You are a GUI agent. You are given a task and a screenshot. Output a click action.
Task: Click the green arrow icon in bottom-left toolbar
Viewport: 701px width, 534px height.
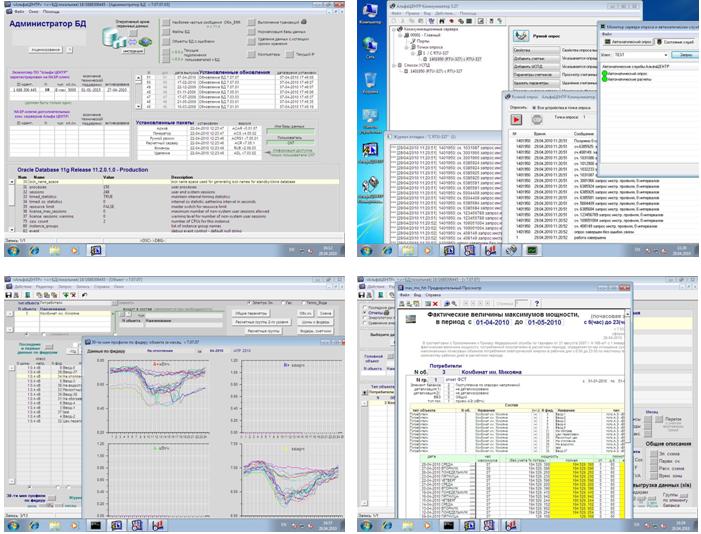tap(66, 295)
